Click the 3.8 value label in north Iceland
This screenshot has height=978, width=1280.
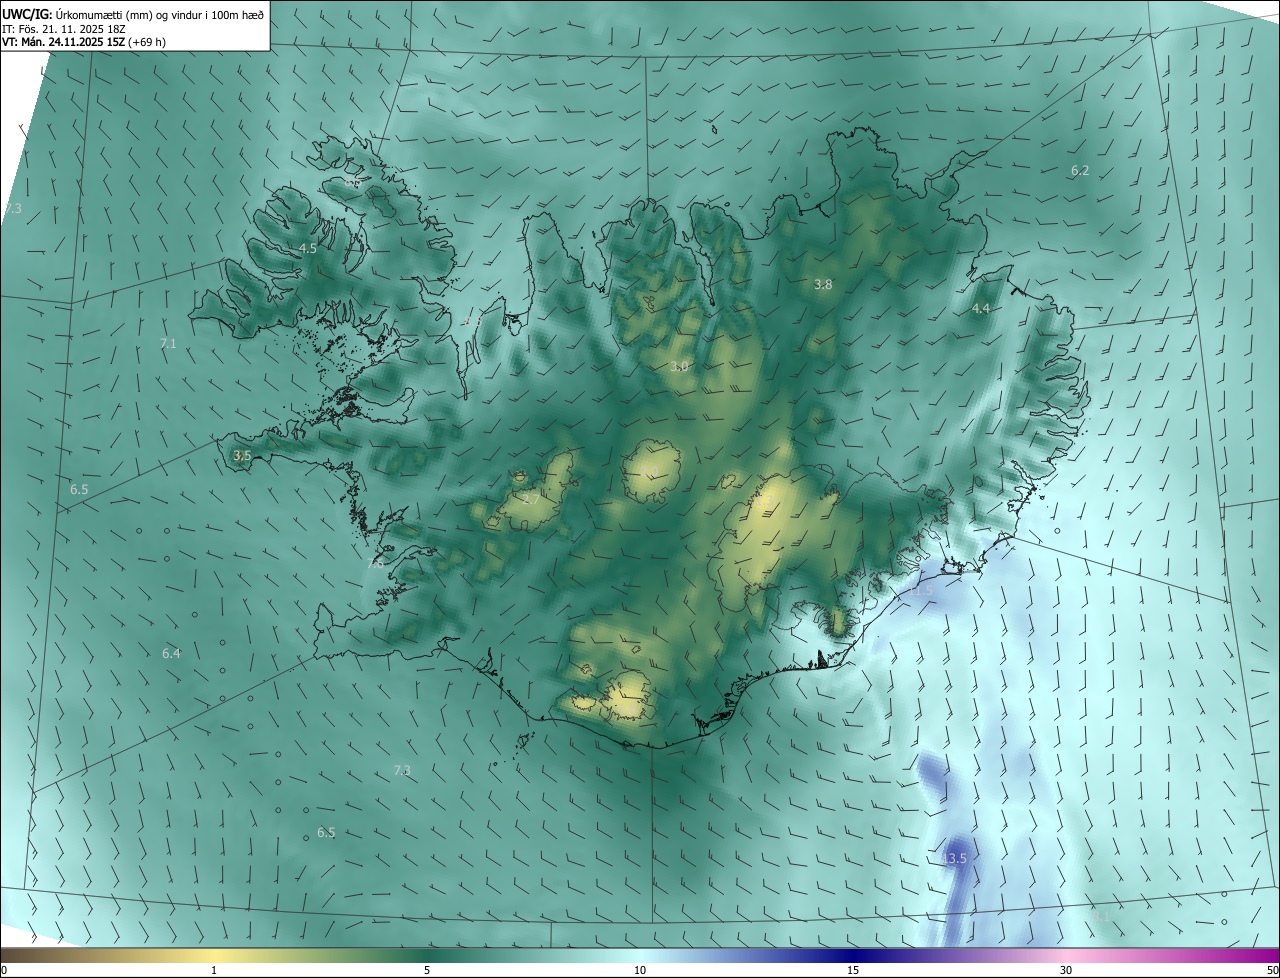point(823,285)
